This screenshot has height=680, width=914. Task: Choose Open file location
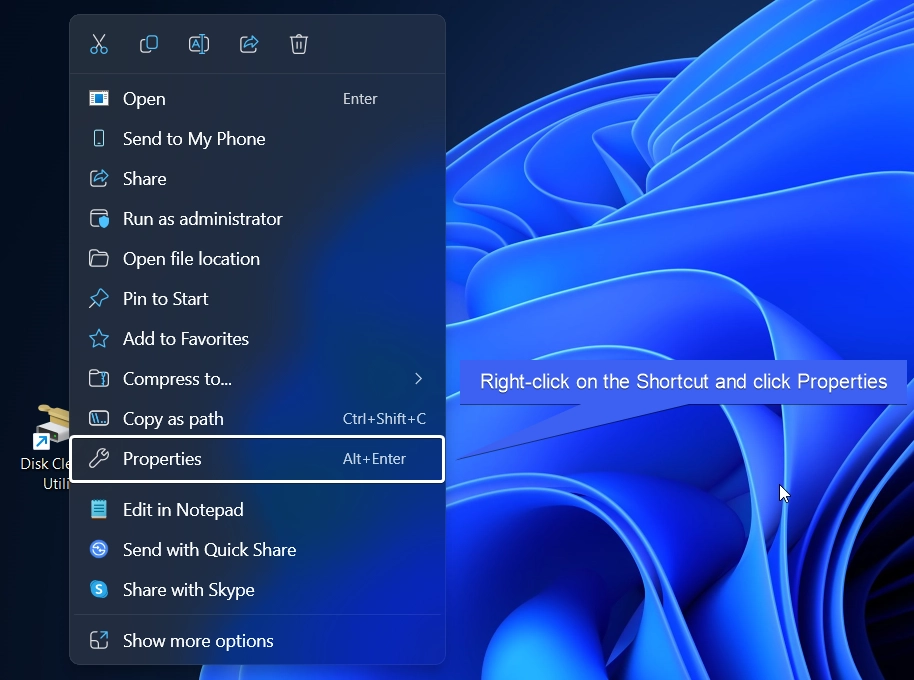[257, 259]
